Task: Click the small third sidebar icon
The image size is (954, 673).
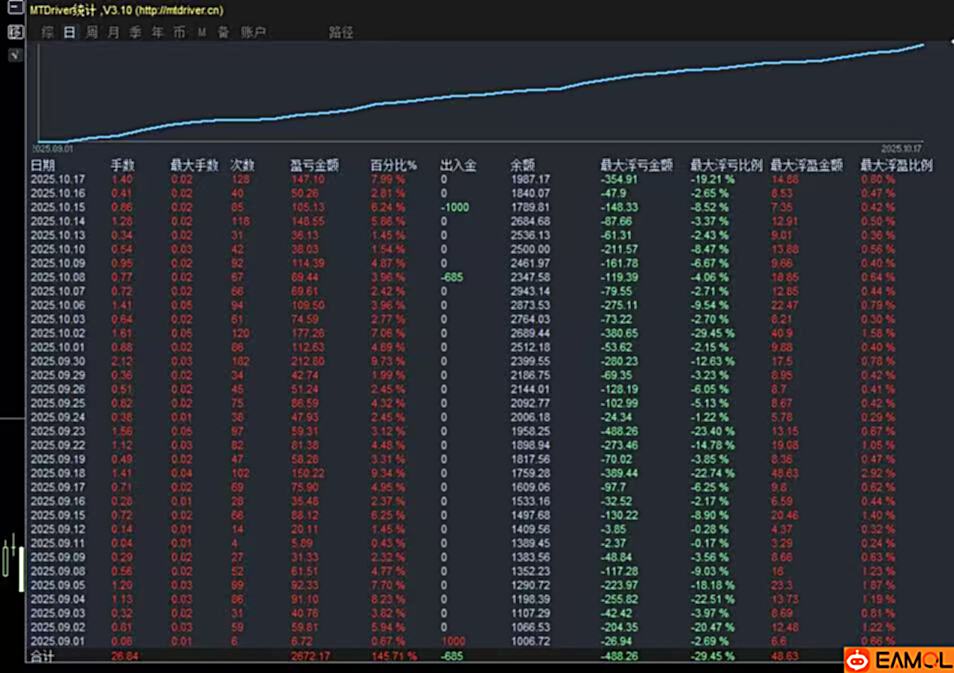Action: coord(14,54)
